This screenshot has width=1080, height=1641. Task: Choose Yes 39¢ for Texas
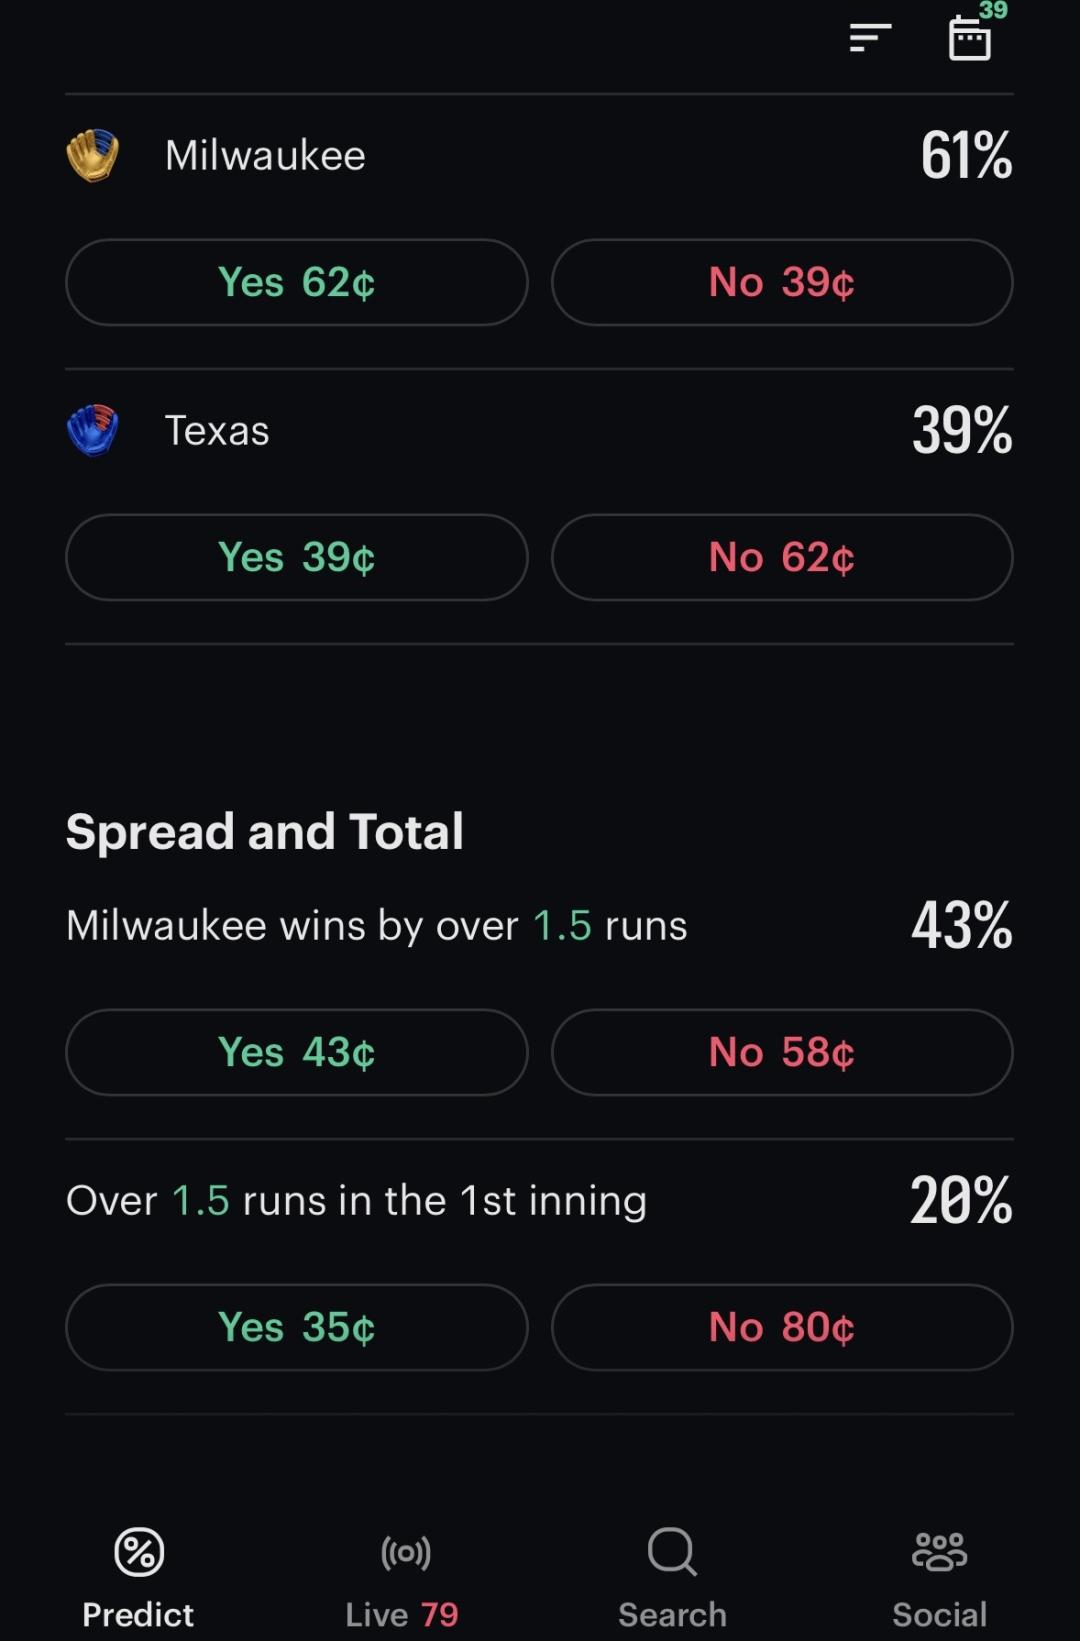297,557
